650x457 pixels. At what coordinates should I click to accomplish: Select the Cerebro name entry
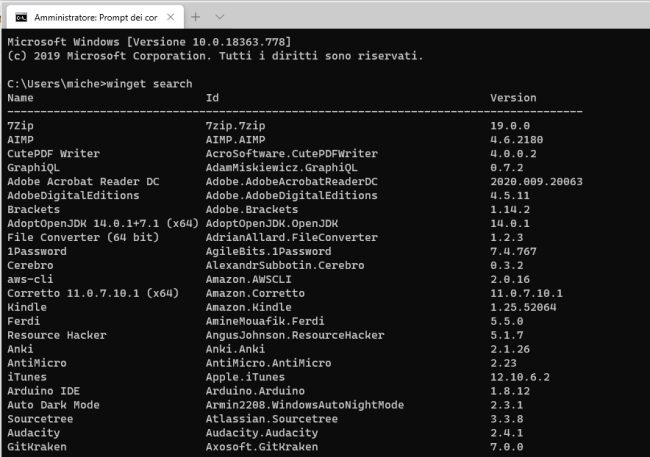click(x=30, y=265)
